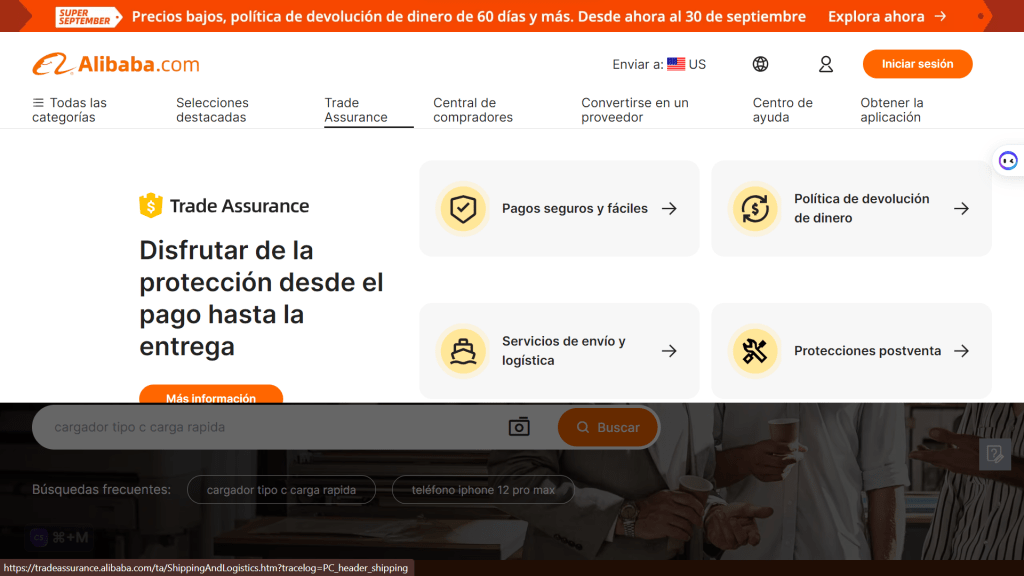Open Central de compradores menu
The width and height of the screenshot is (1024, 576).
point(473,110)
